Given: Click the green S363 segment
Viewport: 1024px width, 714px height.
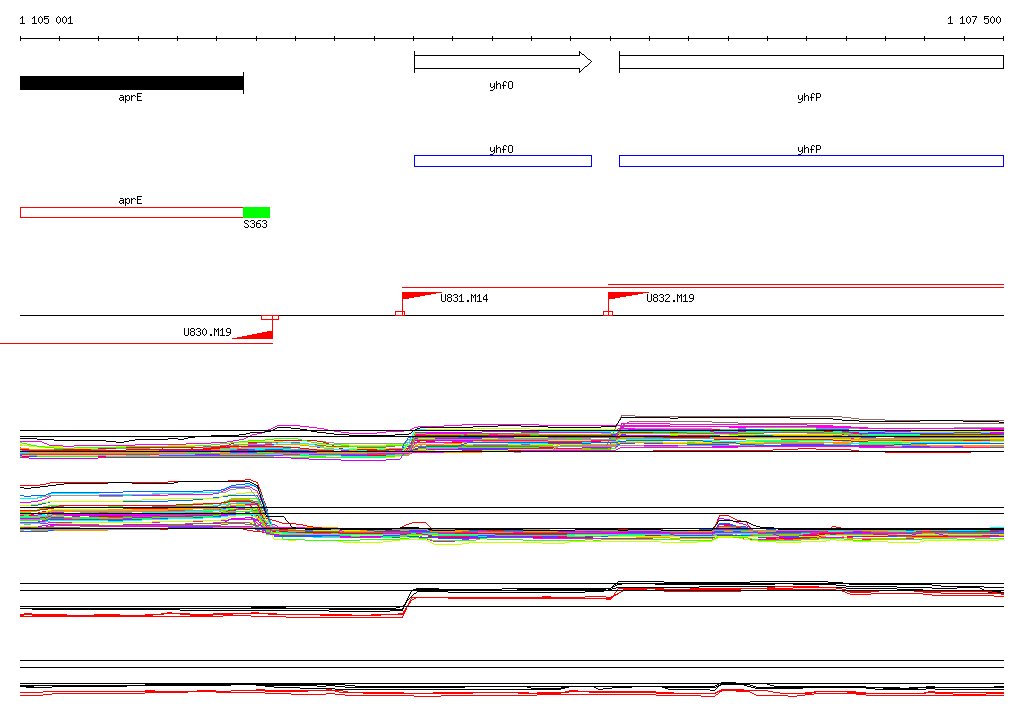Looking at the screenshot, I should coord(257,212).
